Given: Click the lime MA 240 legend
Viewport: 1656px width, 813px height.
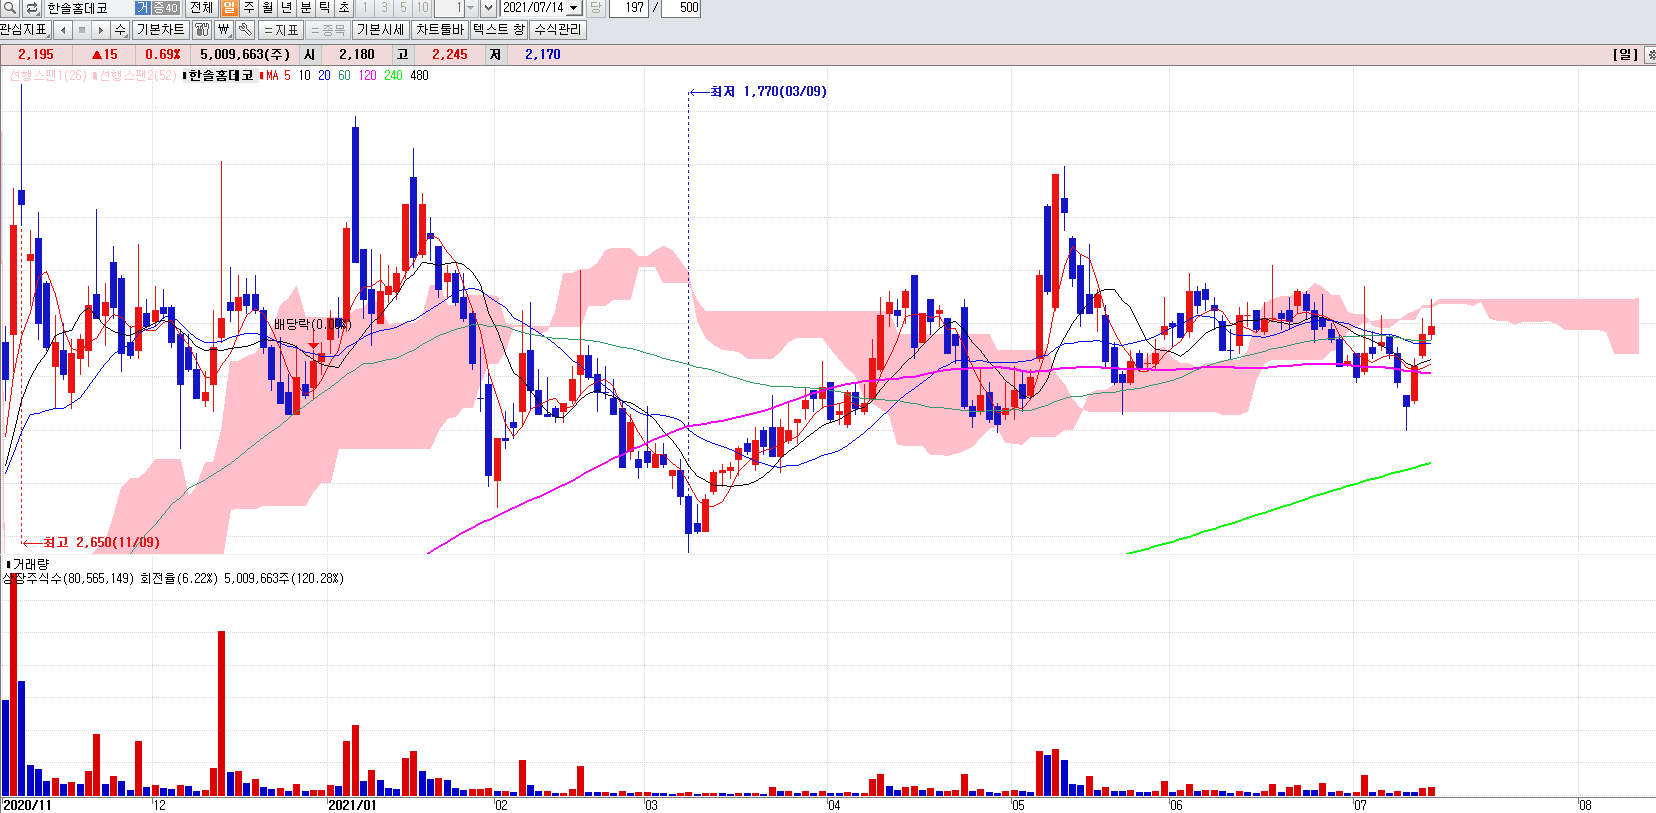Looking at the screenshot, I should point(393,76).
